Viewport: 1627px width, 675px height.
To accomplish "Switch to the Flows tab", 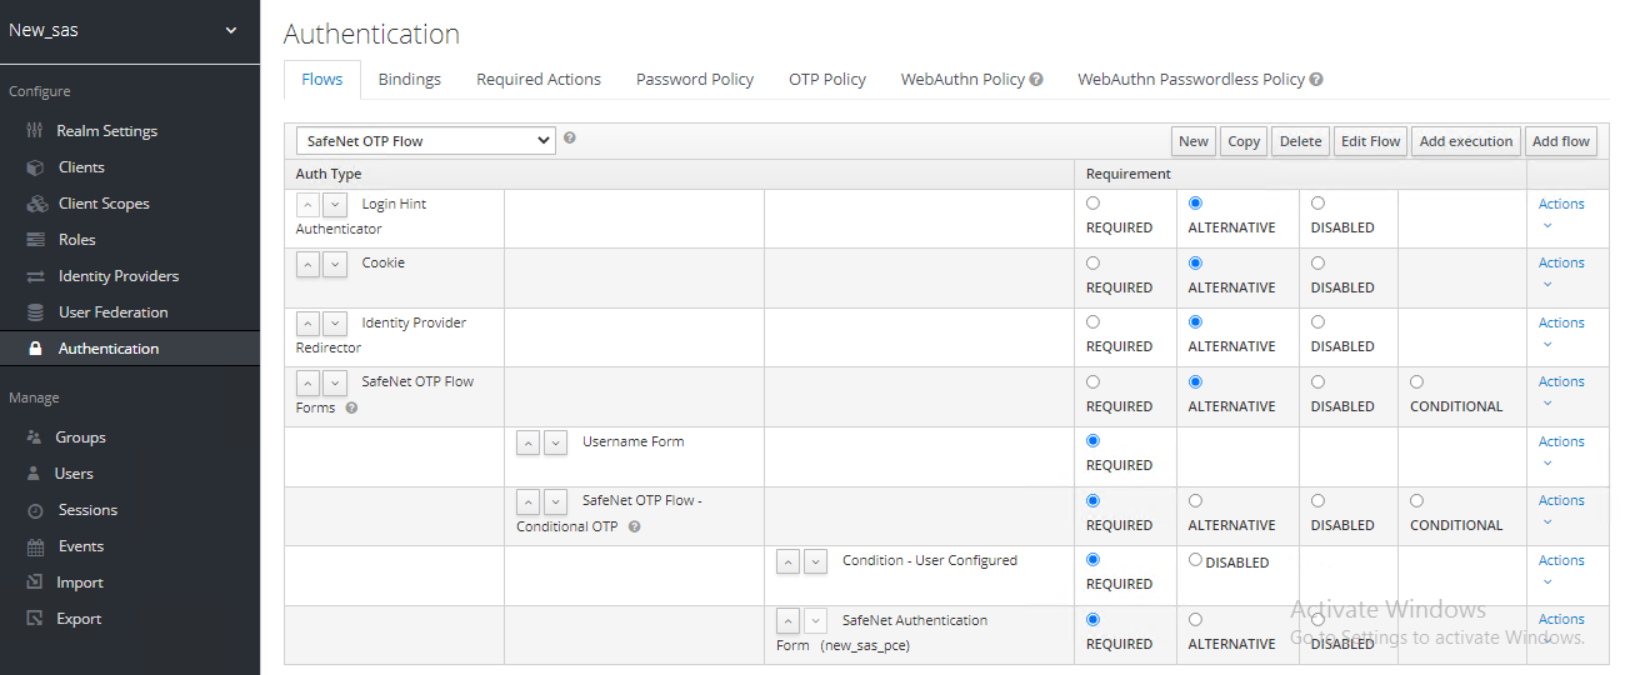I will [322, 79].
